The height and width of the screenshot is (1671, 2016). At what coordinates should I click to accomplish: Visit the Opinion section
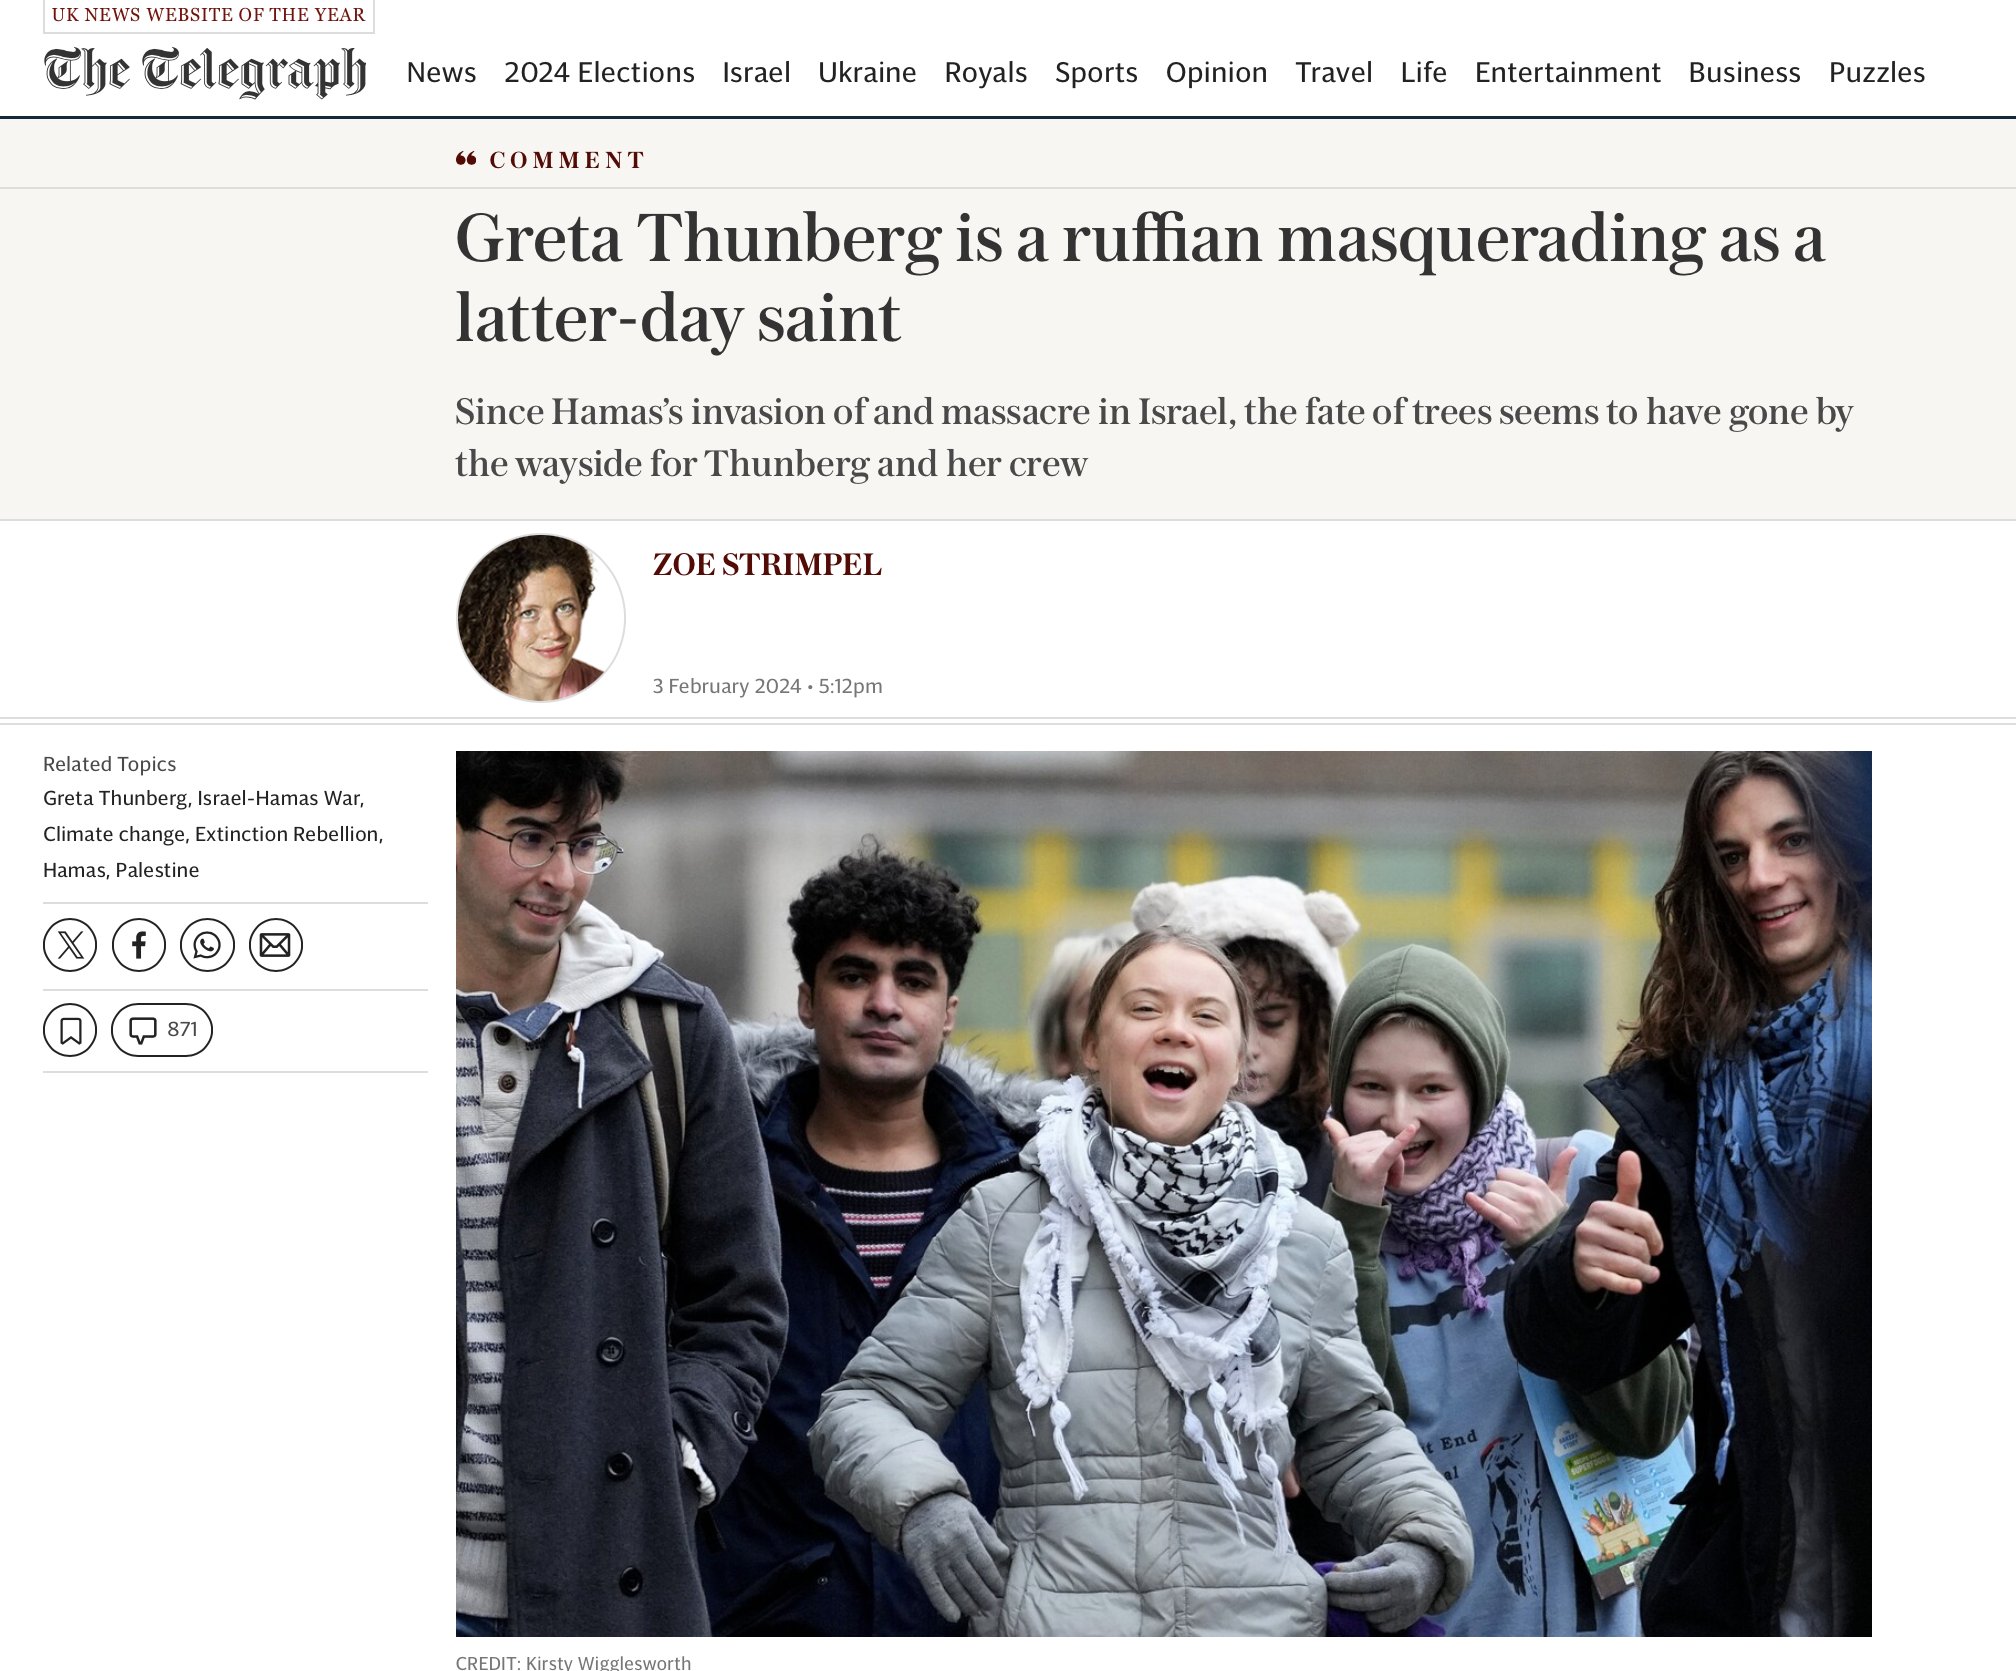1216,72
